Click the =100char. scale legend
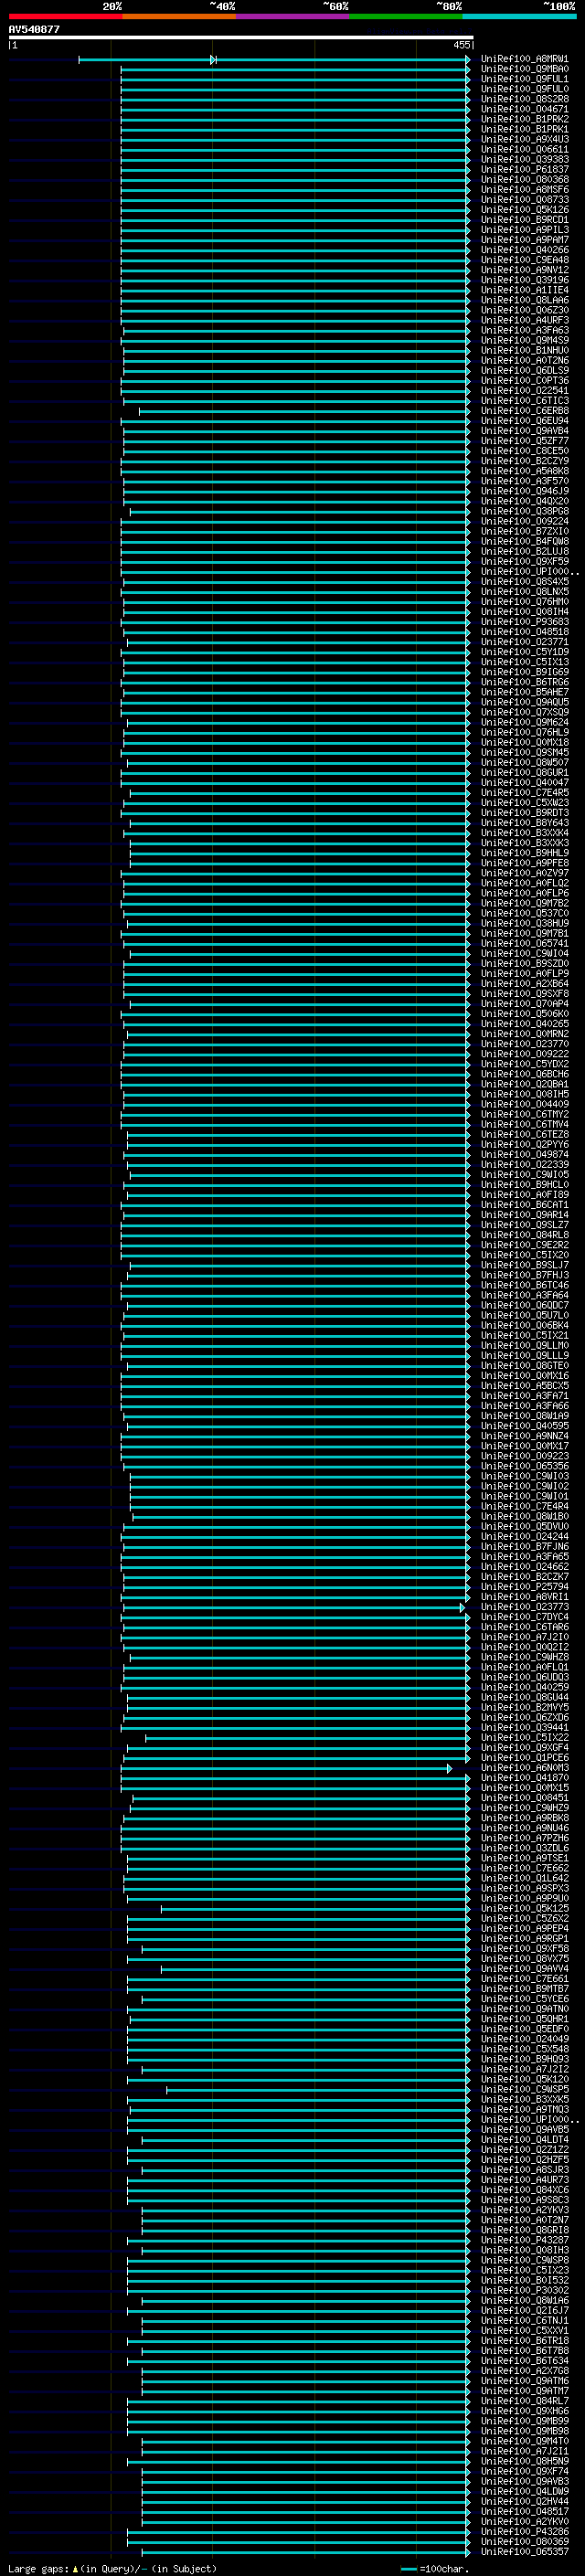 pyautogui.click(x=433, y=2568)
